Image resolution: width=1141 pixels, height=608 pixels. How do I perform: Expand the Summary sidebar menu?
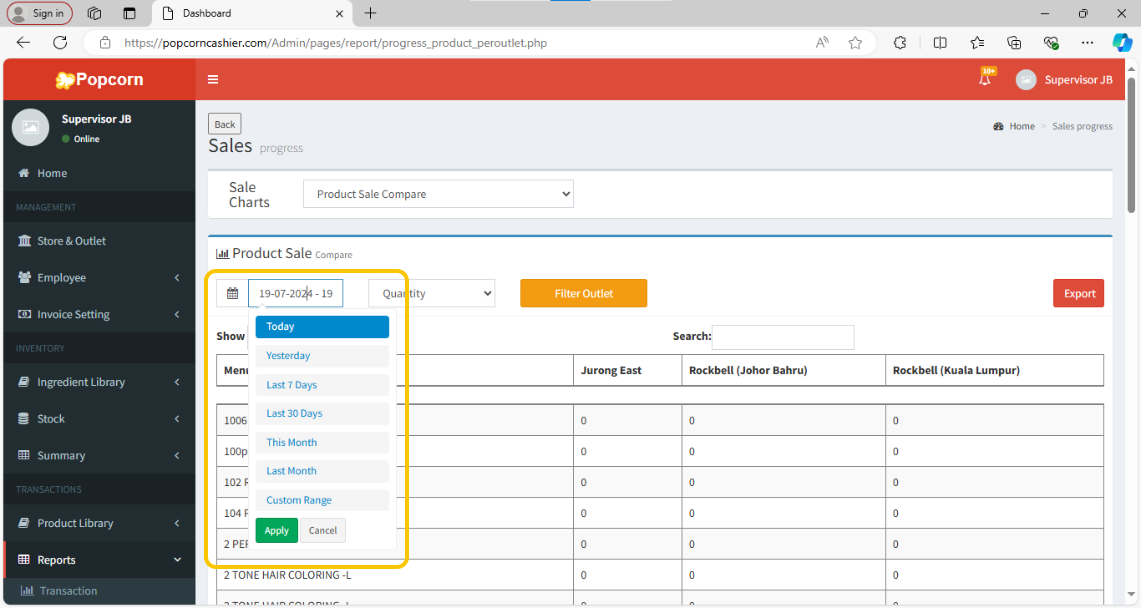tap(99, 455)
